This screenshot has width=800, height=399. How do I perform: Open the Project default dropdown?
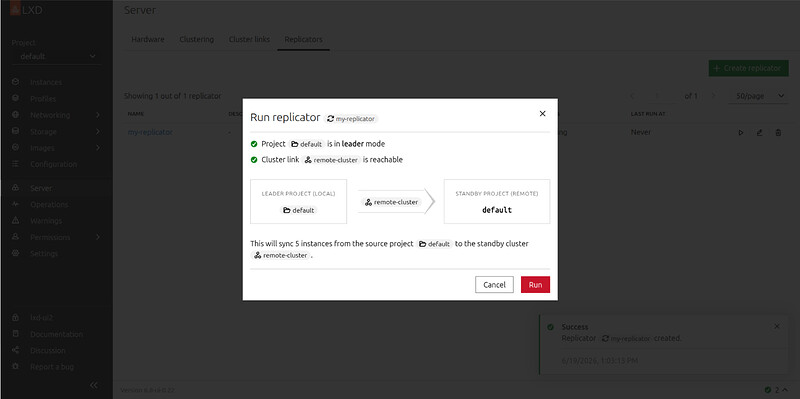(56, 57)
